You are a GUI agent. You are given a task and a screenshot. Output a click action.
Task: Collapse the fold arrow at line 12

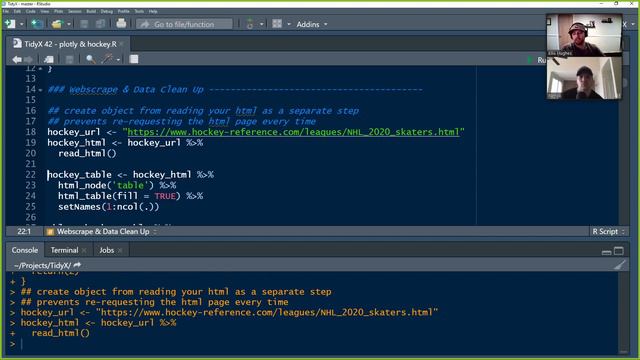41,69
